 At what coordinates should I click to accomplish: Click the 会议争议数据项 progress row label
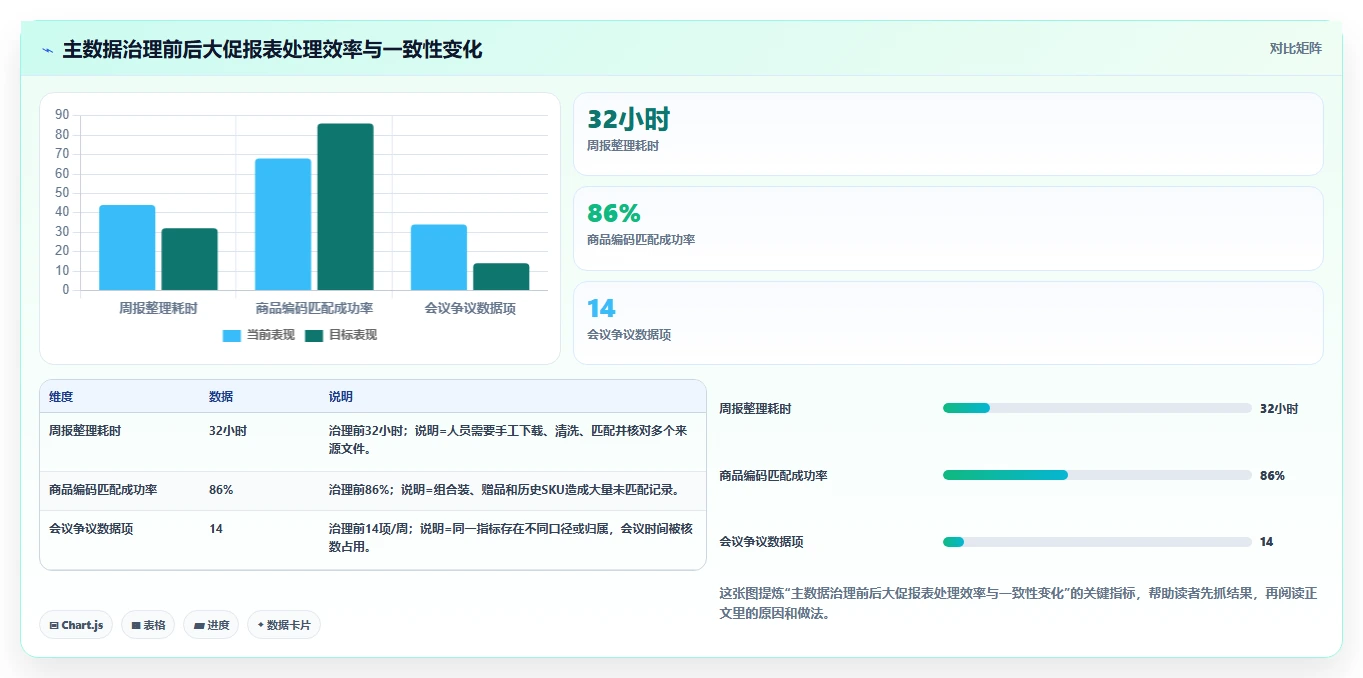point(761,542)
